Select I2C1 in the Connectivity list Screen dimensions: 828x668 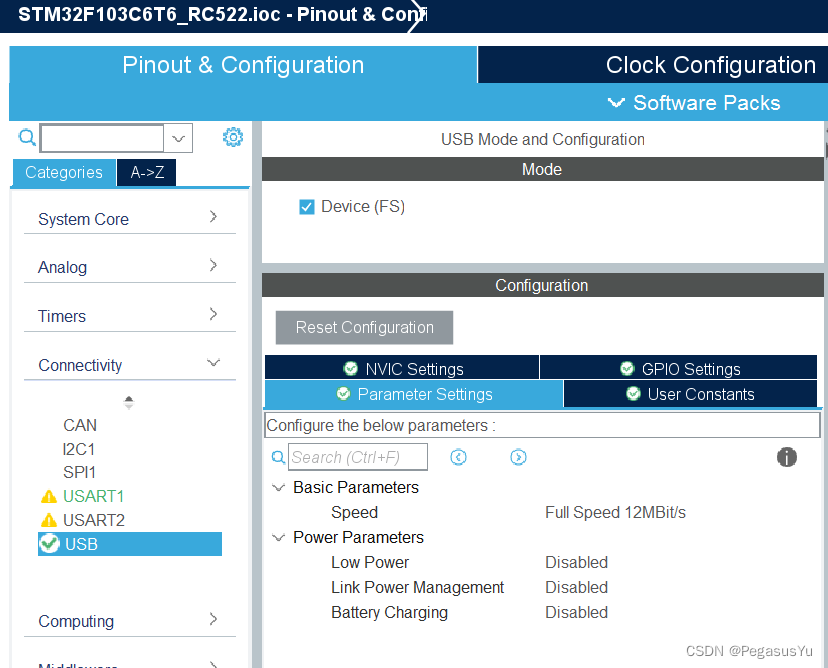tap(79, 449)
